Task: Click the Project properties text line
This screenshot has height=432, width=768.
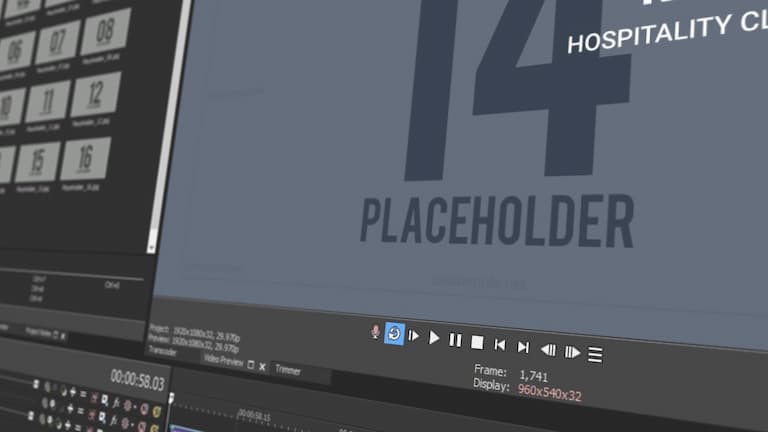Action: (x=194, y=333)
